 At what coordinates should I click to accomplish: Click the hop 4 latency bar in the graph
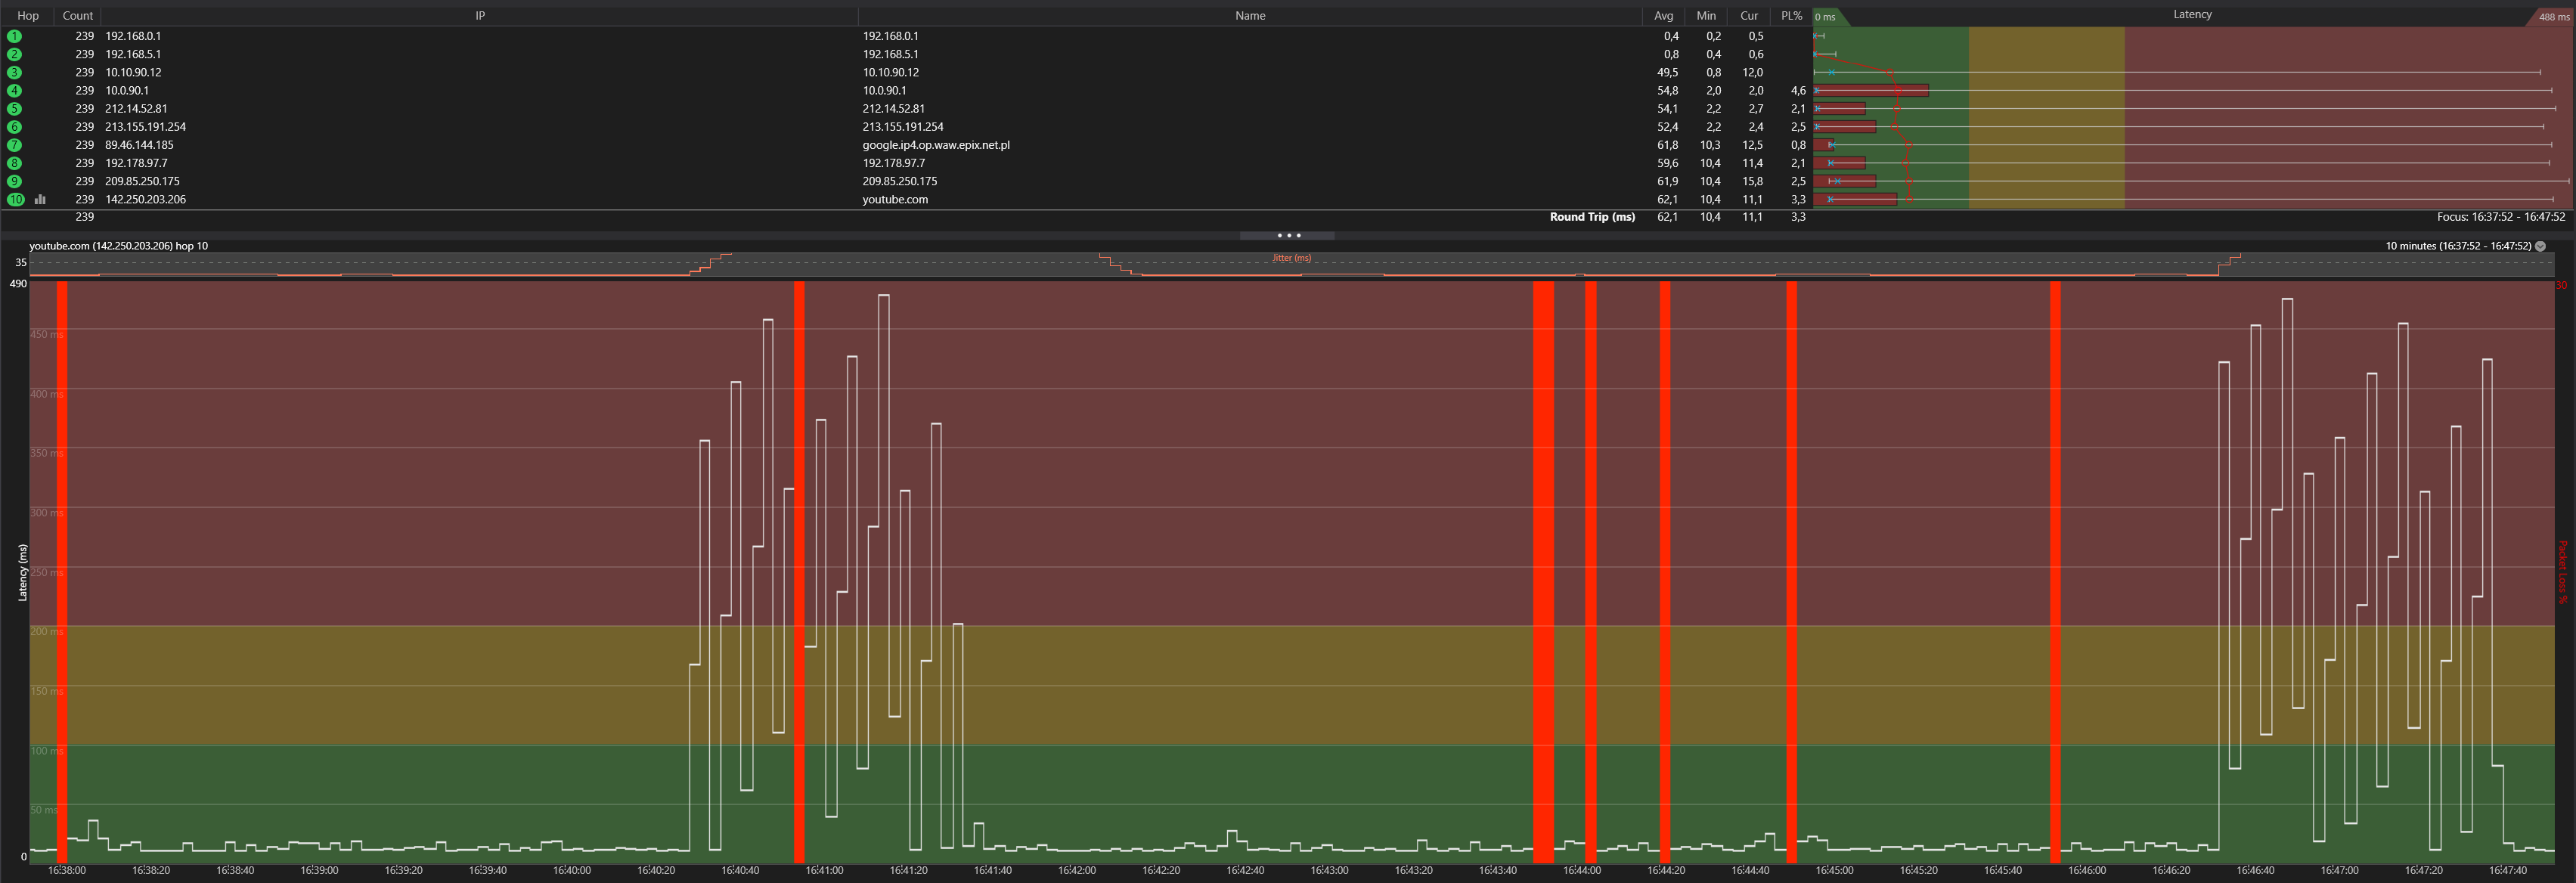[1871, 91]
